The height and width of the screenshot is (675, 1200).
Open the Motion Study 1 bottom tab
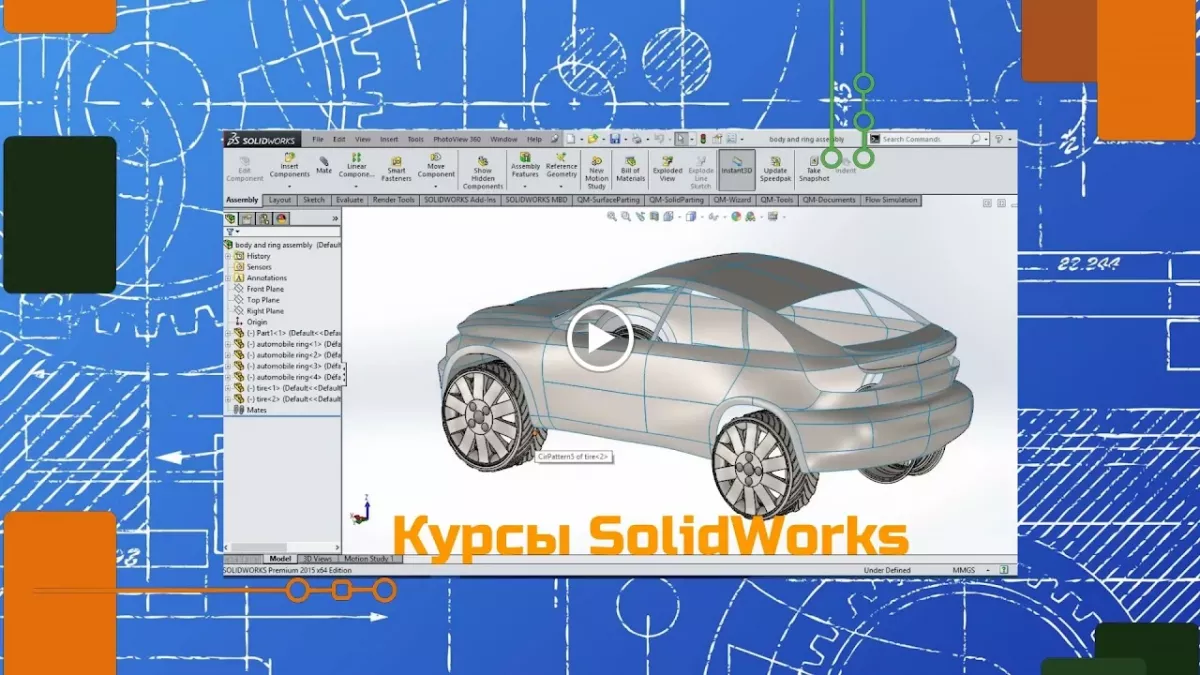pyautogui.click(x=368, y=559)
